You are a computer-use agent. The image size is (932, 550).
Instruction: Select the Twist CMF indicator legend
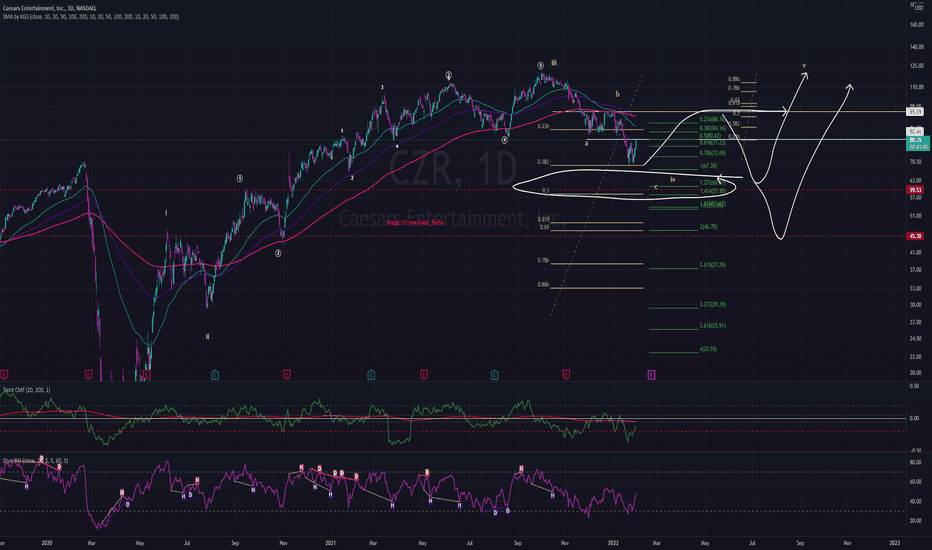point(27,390)
